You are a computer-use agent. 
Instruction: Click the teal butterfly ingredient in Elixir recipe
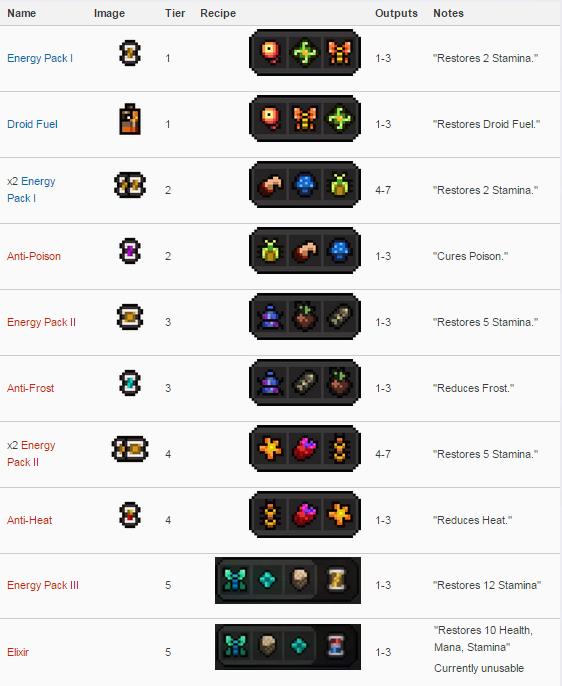(x=235, y=646)
